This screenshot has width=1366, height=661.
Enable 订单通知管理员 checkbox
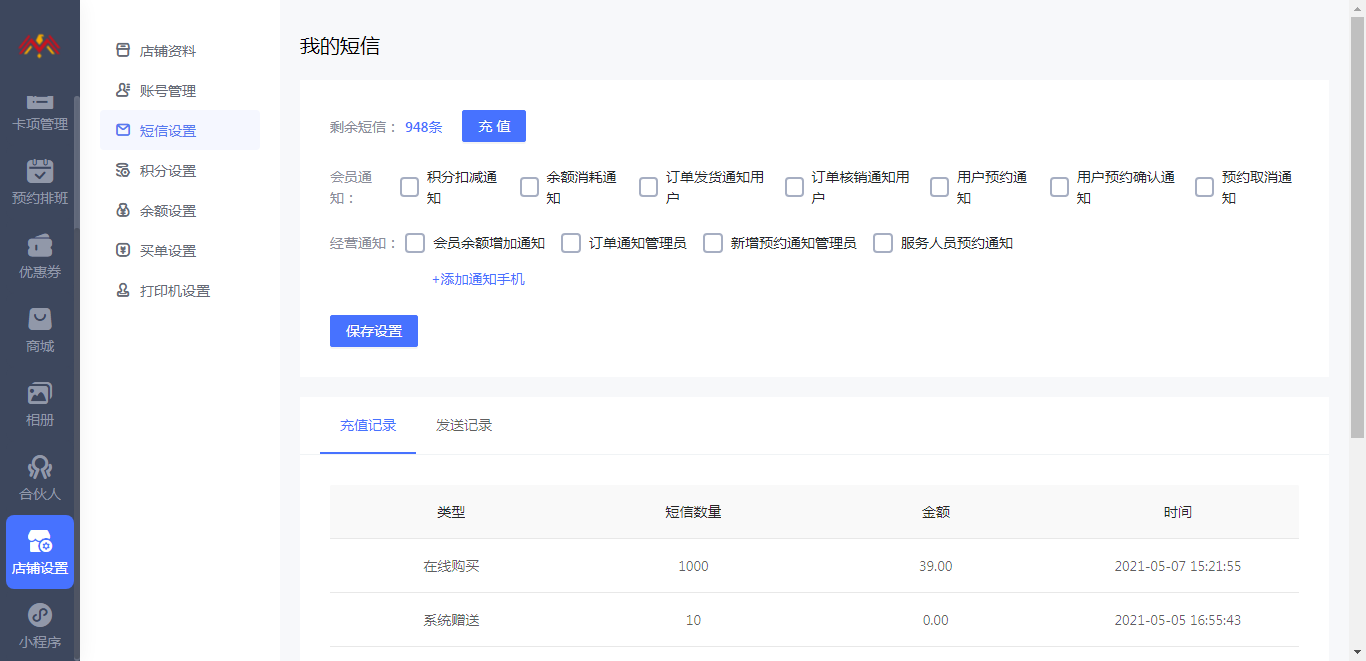(x=571, y=243)
